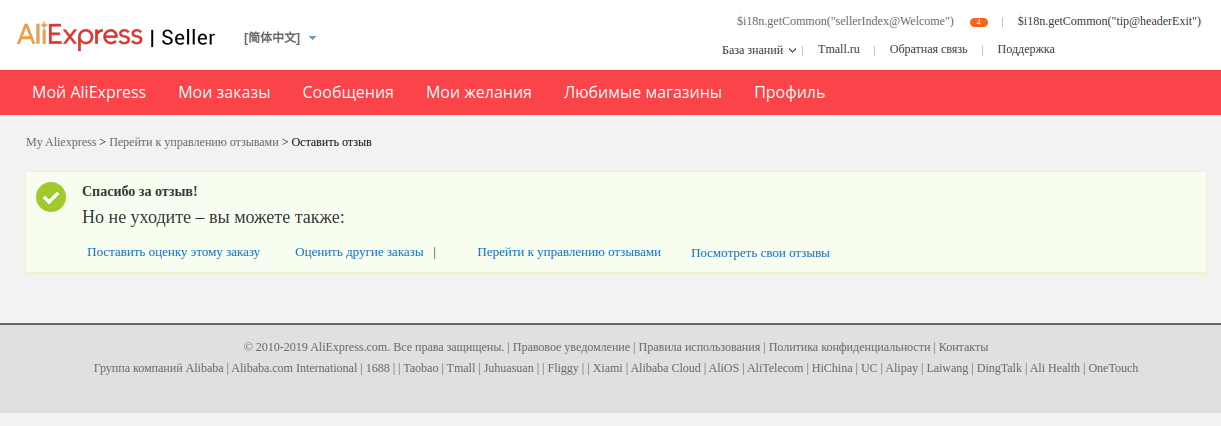Click the DingTalk footer link
The width and height of the screenshot is (1221, 426).
click(1000, 368)
